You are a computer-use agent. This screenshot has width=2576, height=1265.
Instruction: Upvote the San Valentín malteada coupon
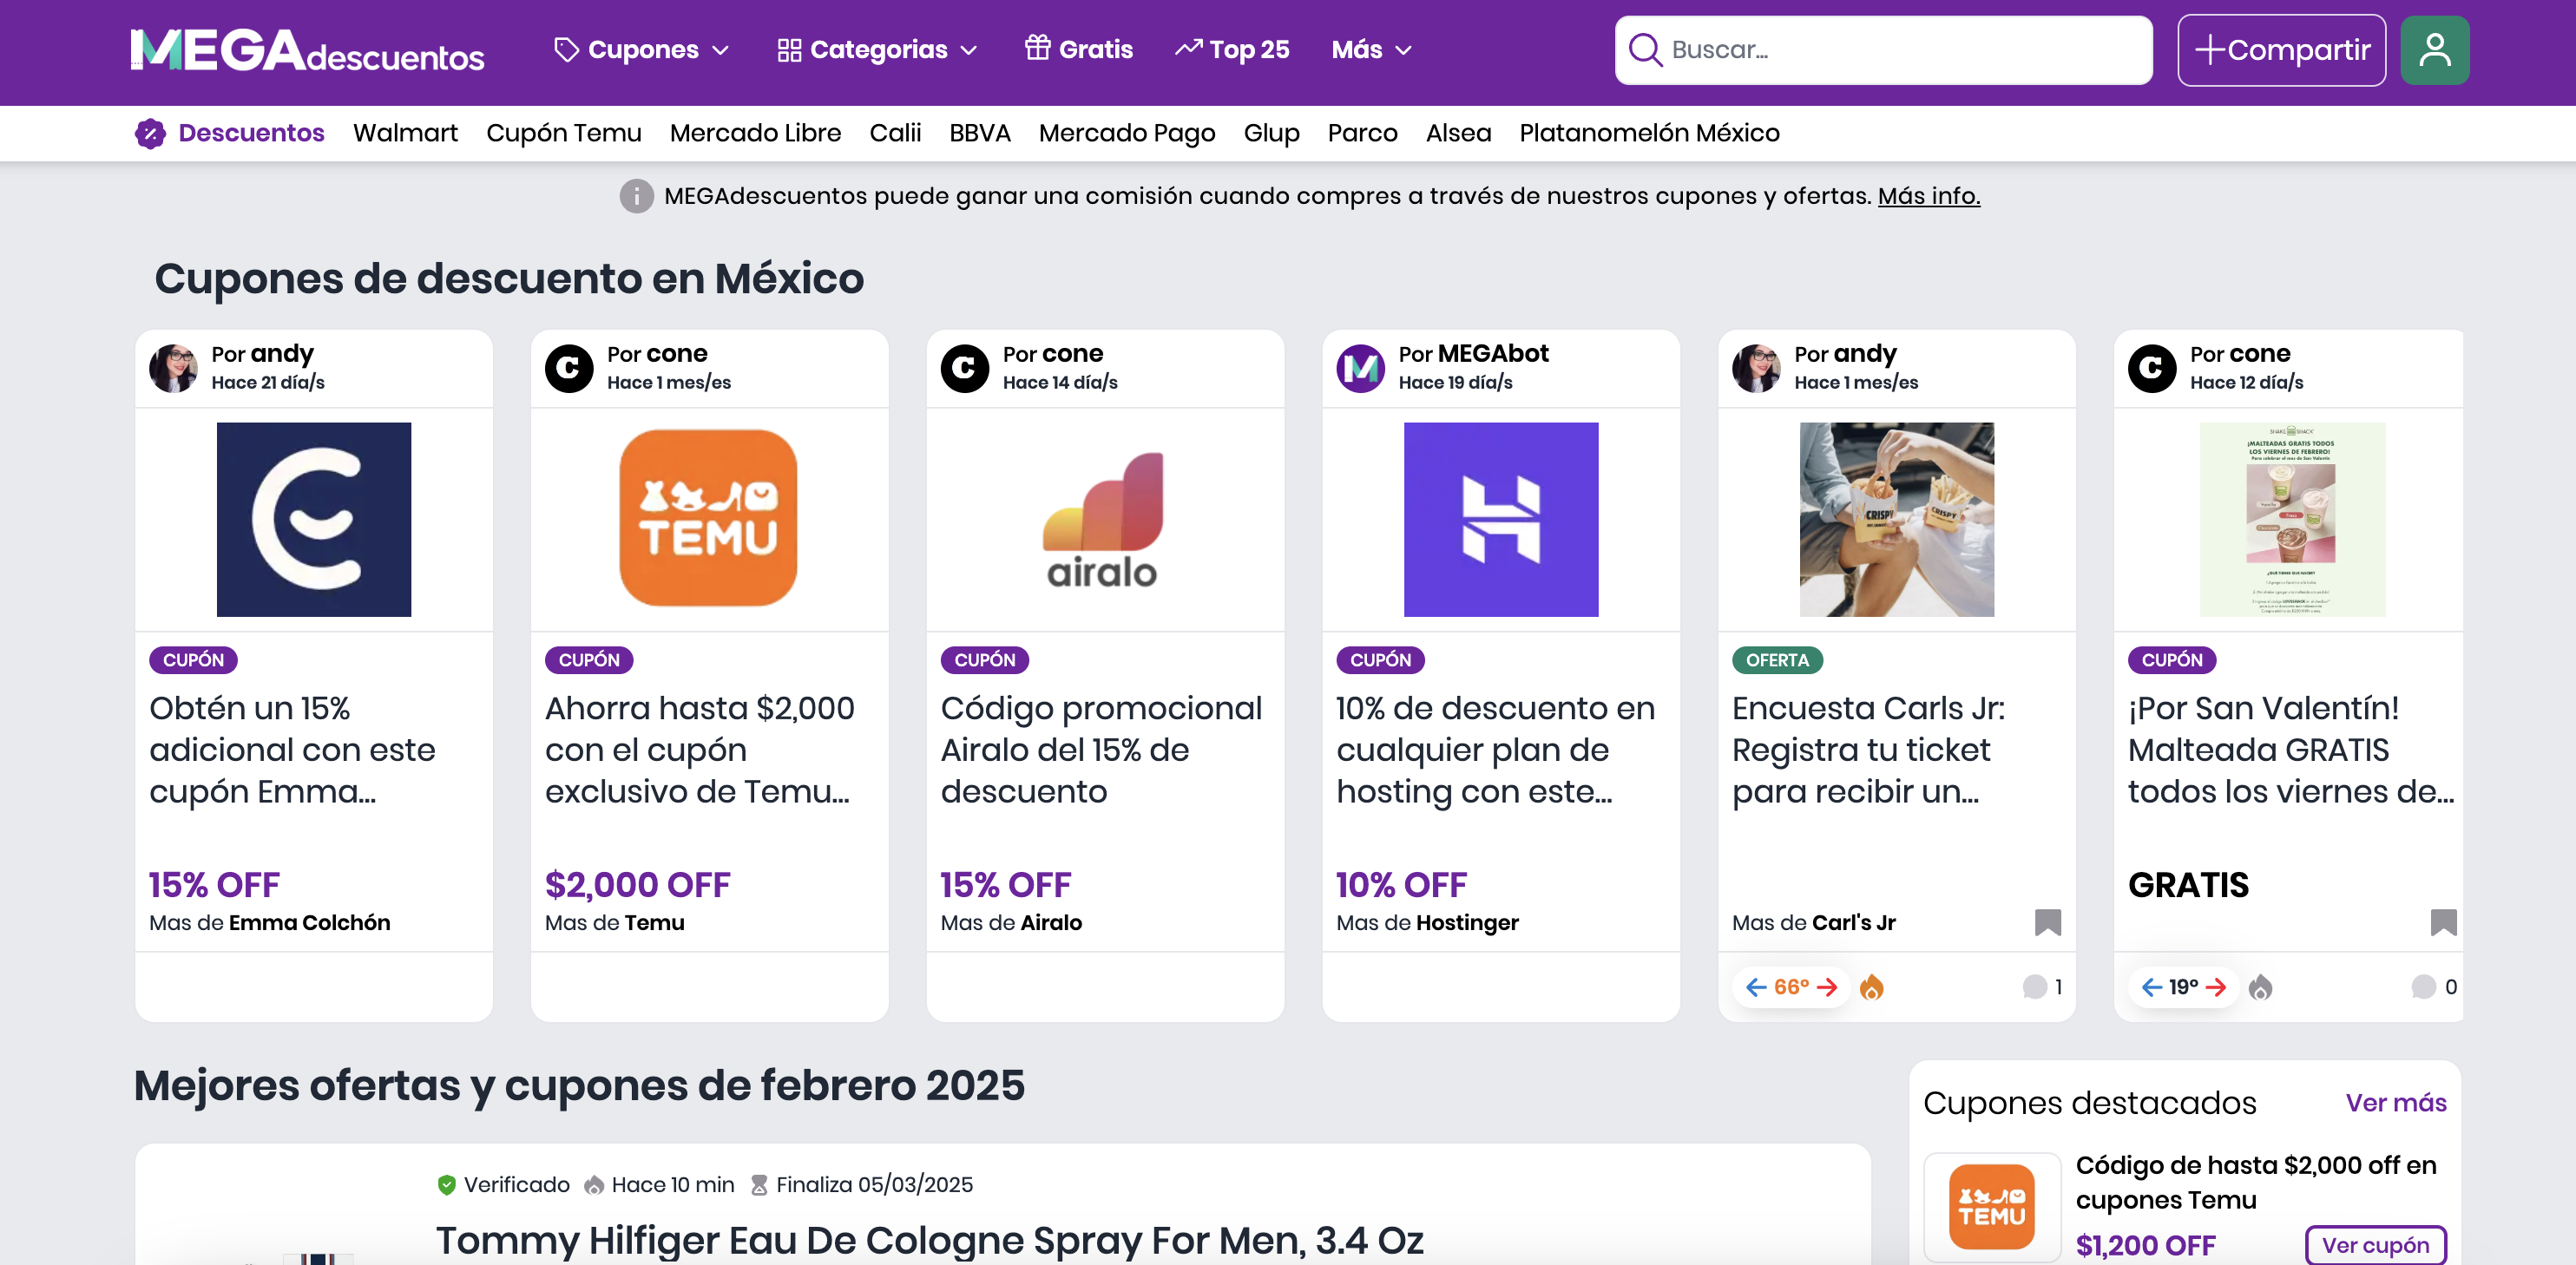tap(2215, 987)
